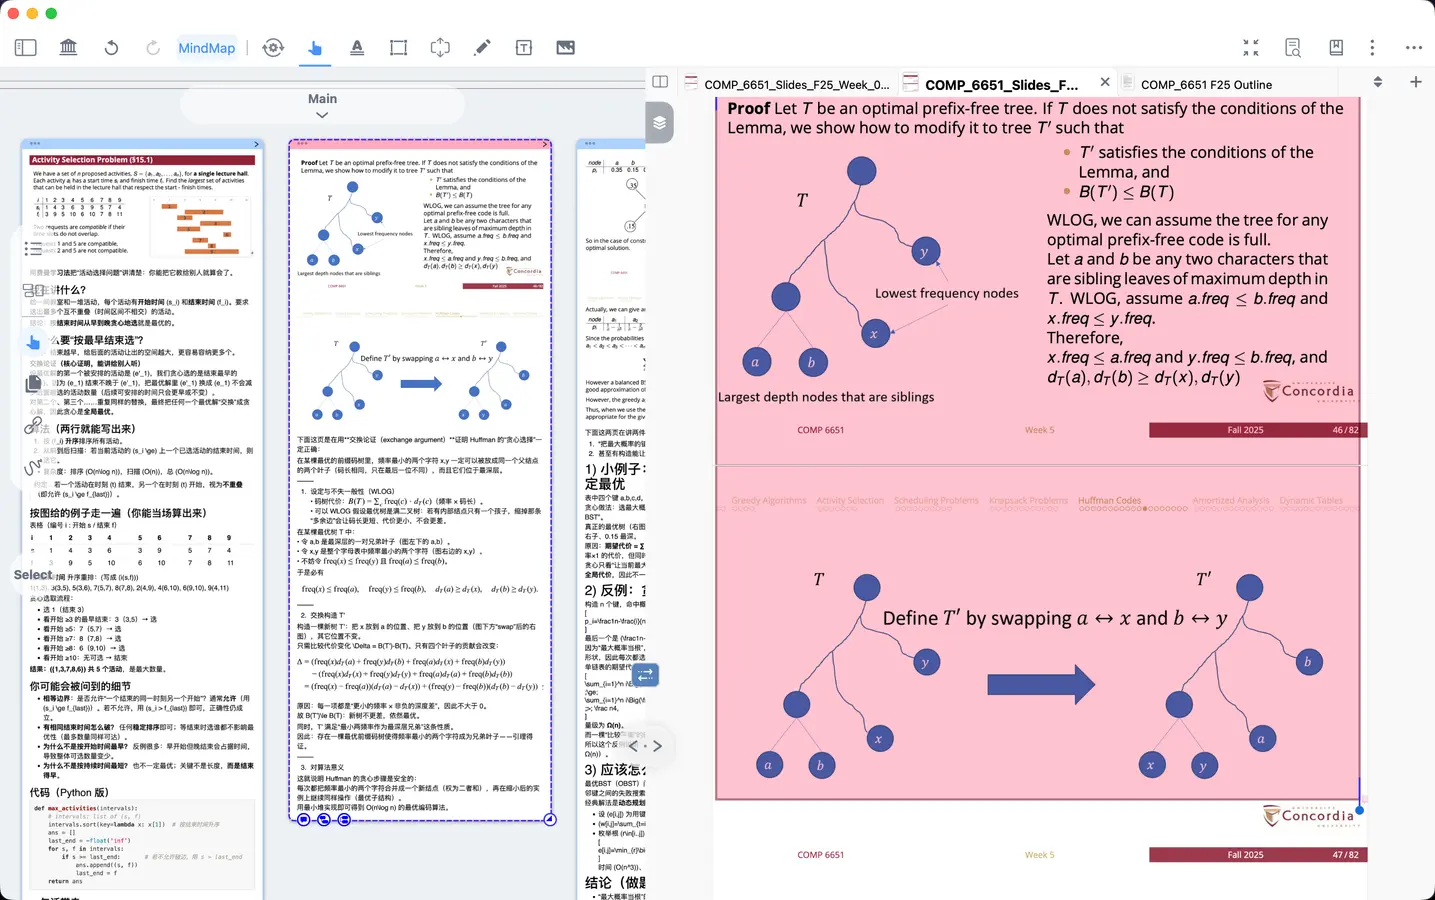1435x900 pixels.
Task: Close the active COMP_6651_Slides tab
Action: [1104, 83]
